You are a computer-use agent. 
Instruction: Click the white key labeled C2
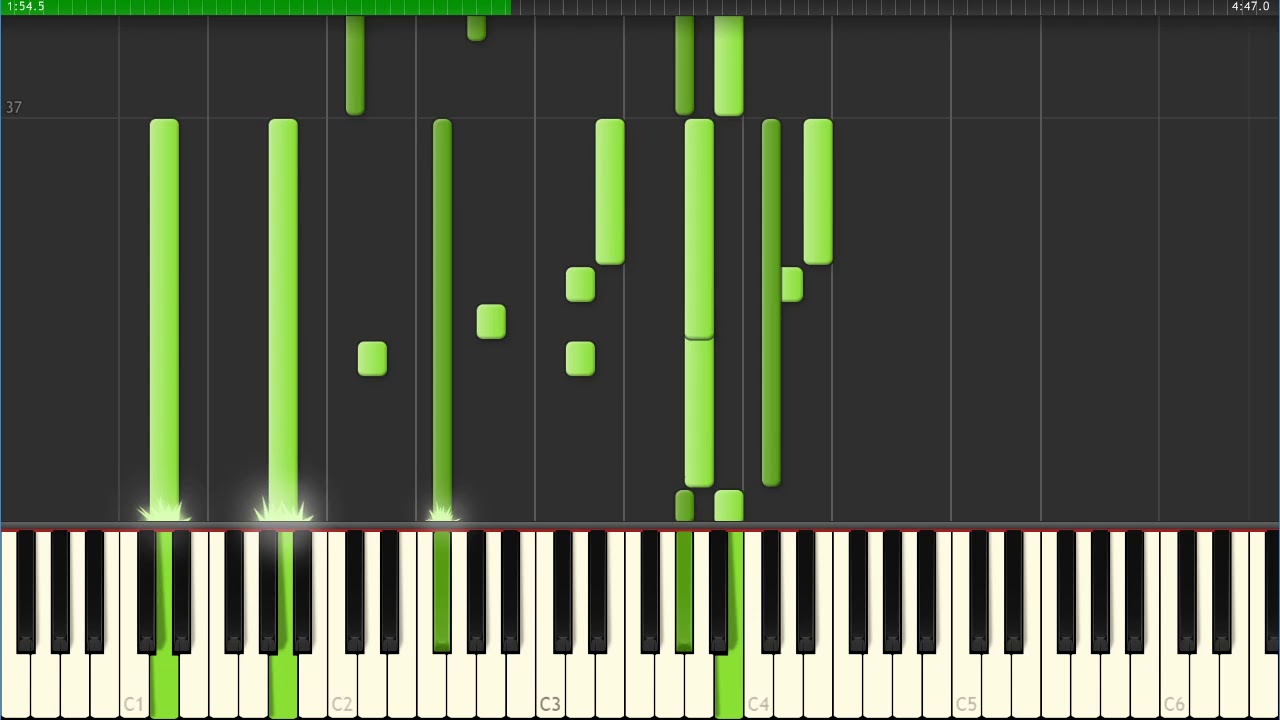(342, 680)
